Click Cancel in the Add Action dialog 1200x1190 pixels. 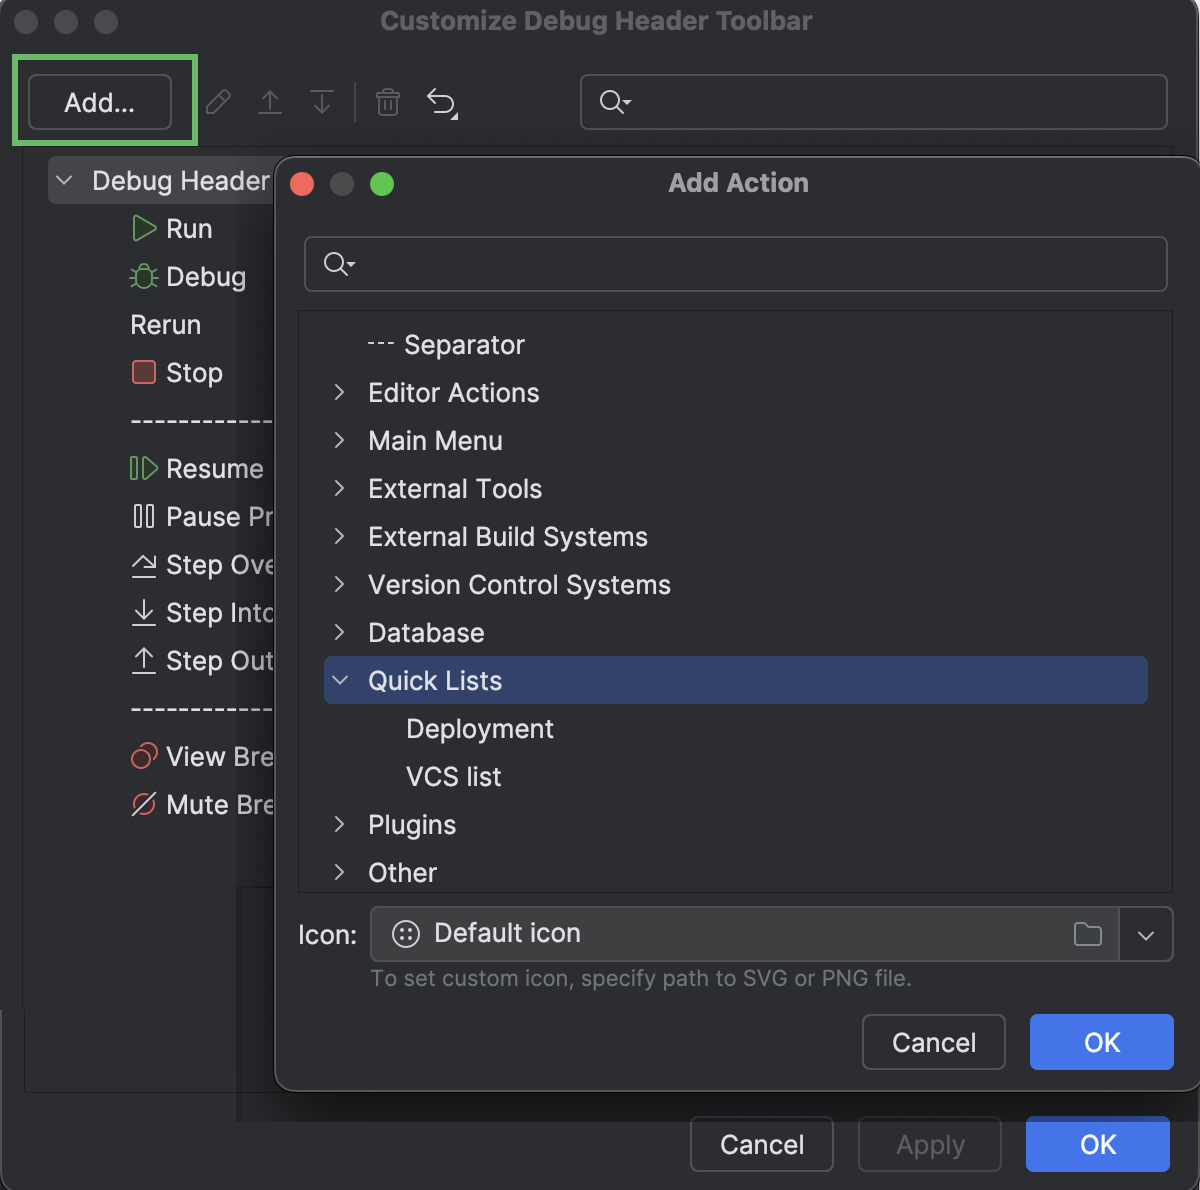pyautogui.click(x=933, y=1042)
